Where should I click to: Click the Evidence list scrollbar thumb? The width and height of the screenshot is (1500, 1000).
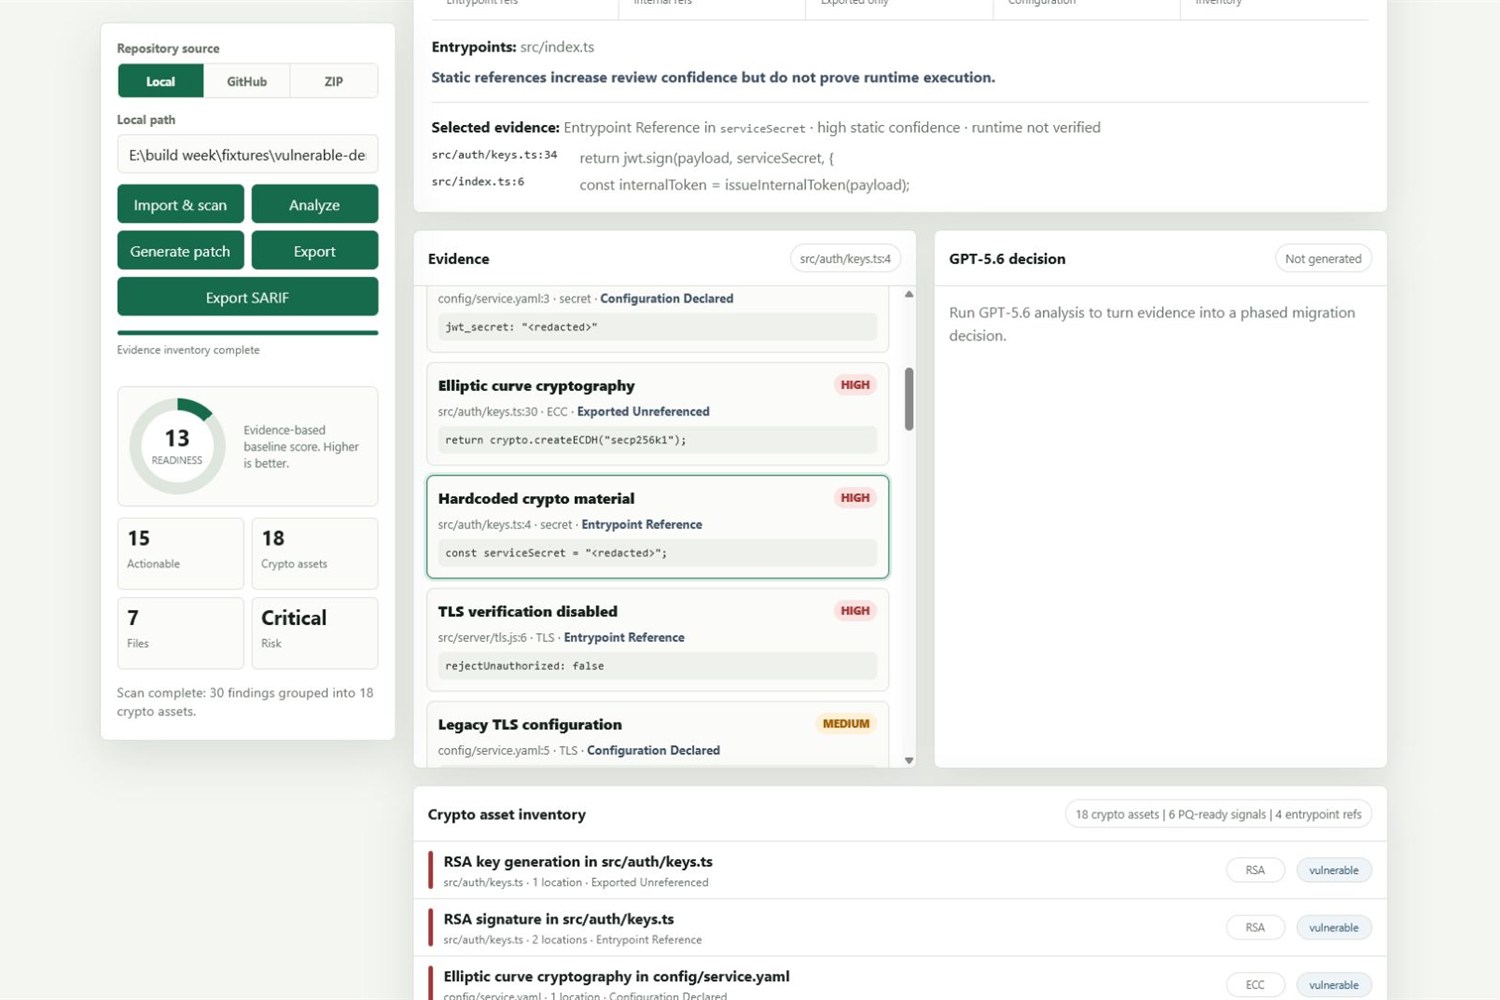click(909, 399)
